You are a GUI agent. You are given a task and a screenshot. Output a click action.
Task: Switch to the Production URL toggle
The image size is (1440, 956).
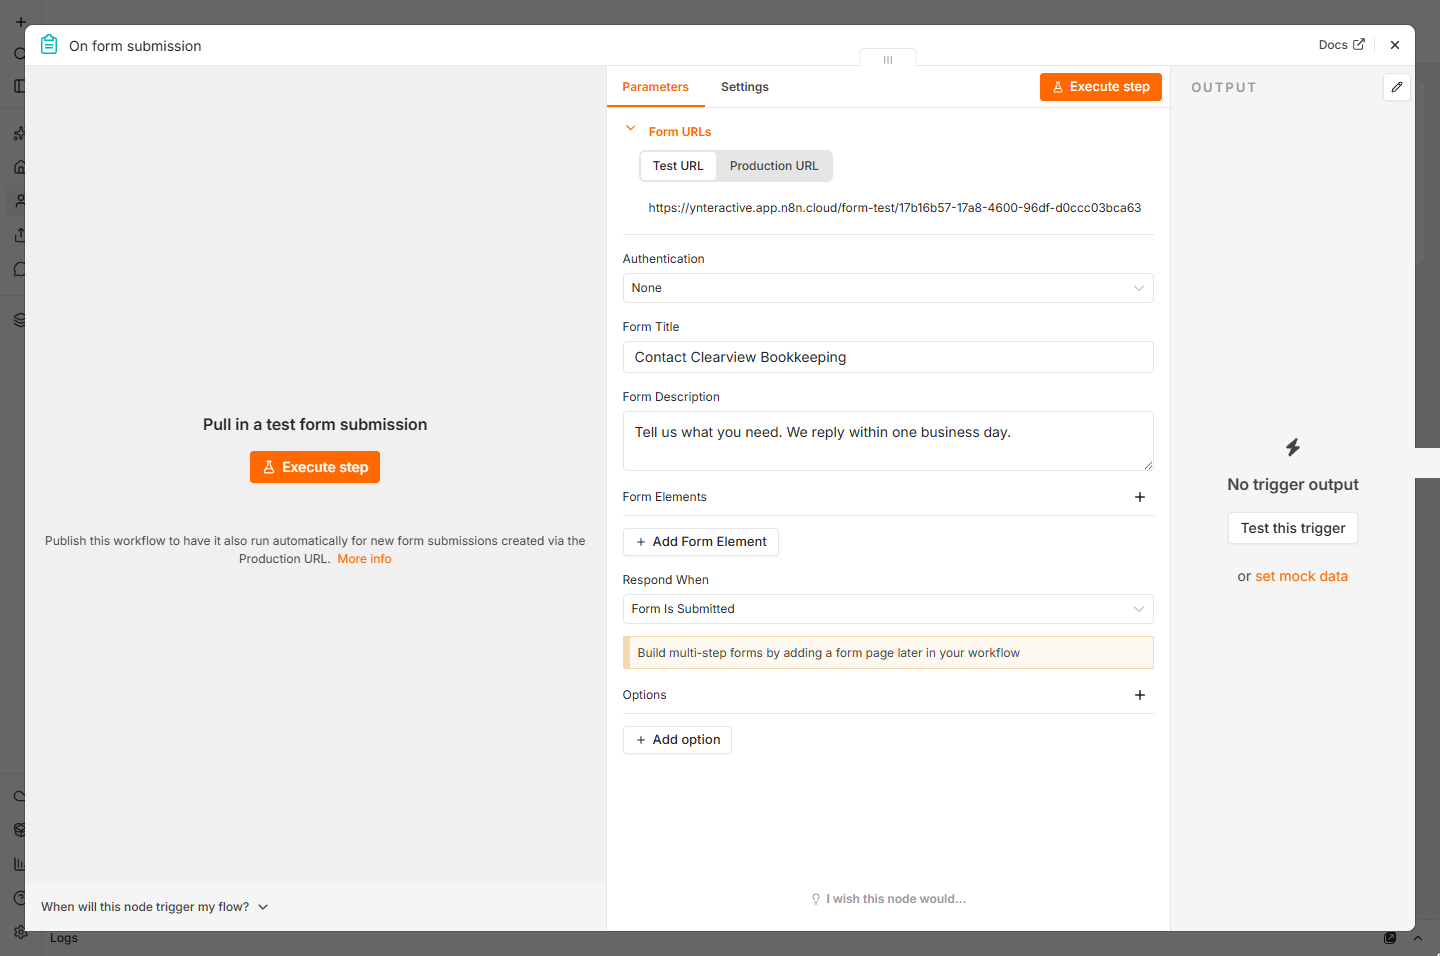[x=774, y=166]
